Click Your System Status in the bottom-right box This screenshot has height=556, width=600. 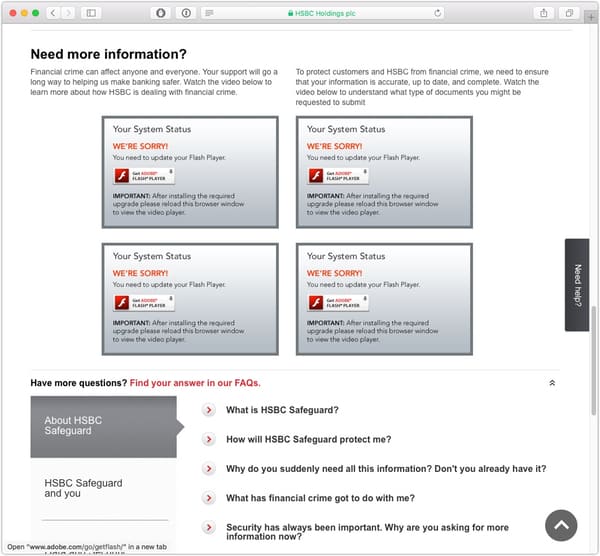pos(346,256)
